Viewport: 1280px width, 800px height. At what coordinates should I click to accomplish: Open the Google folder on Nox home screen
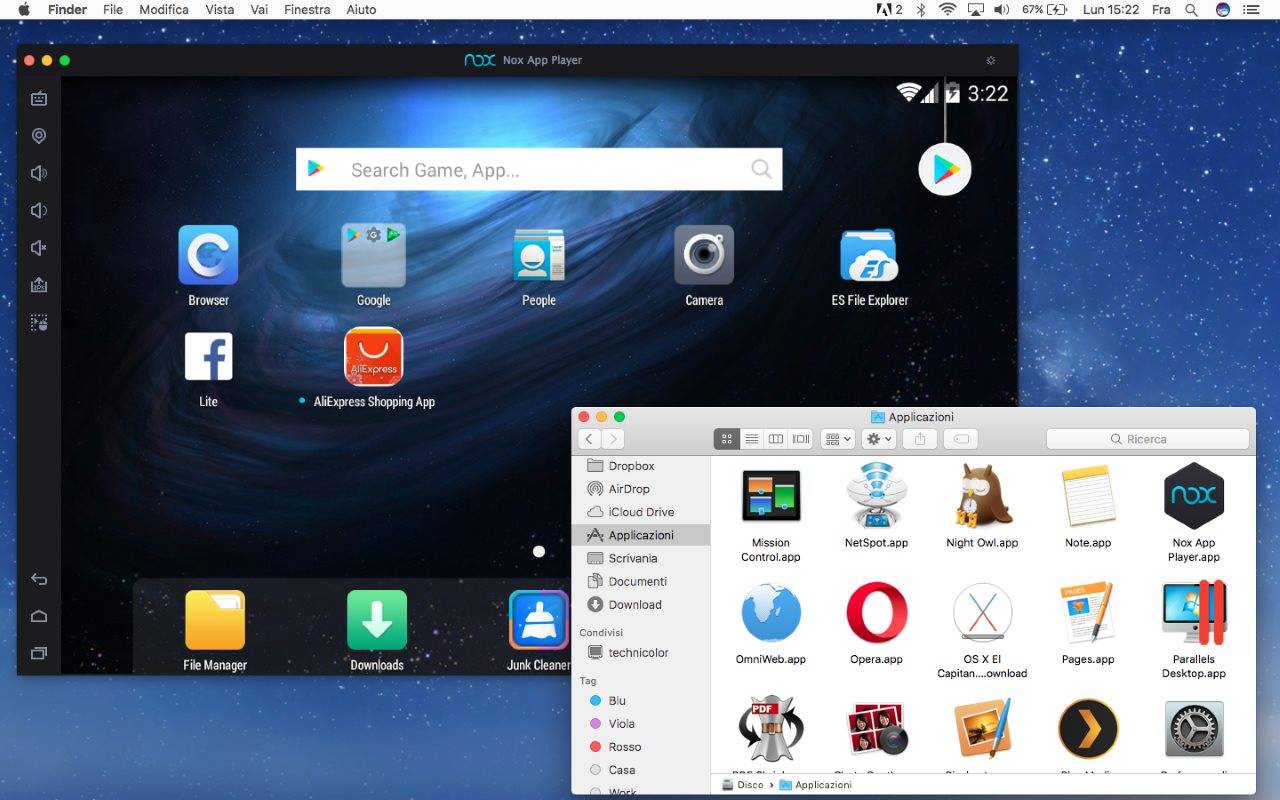coord(373,255)
